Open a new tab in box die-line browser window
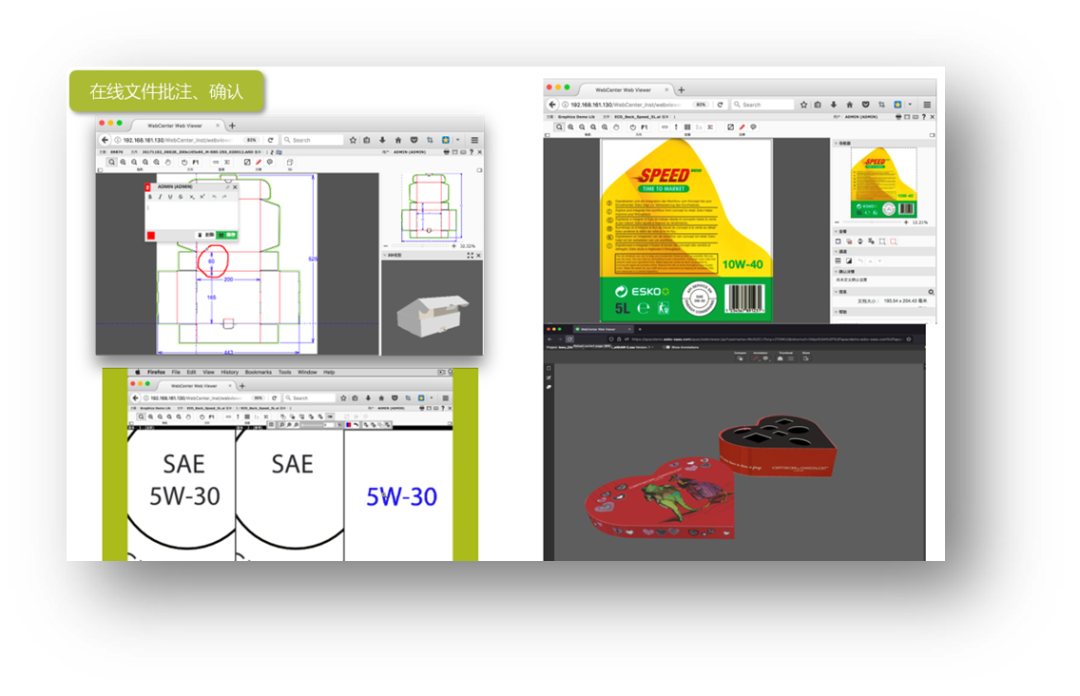The height and width of the screenshot is (696, 1080). pyautogui.click(x=232, y=126)
